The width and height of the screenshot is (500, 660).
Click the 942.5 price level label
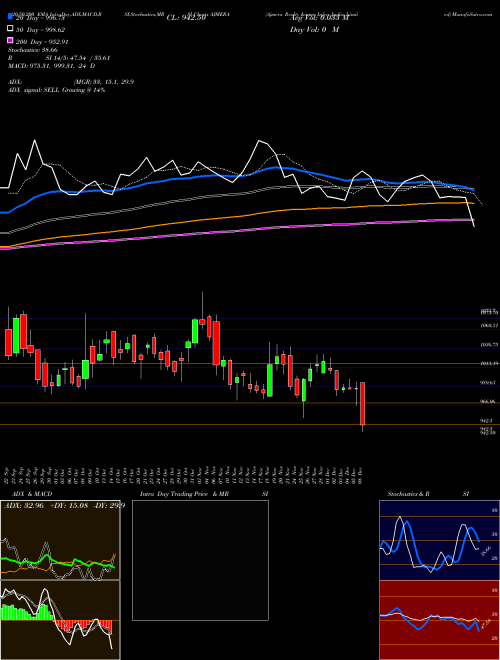(x=487, y=420)
